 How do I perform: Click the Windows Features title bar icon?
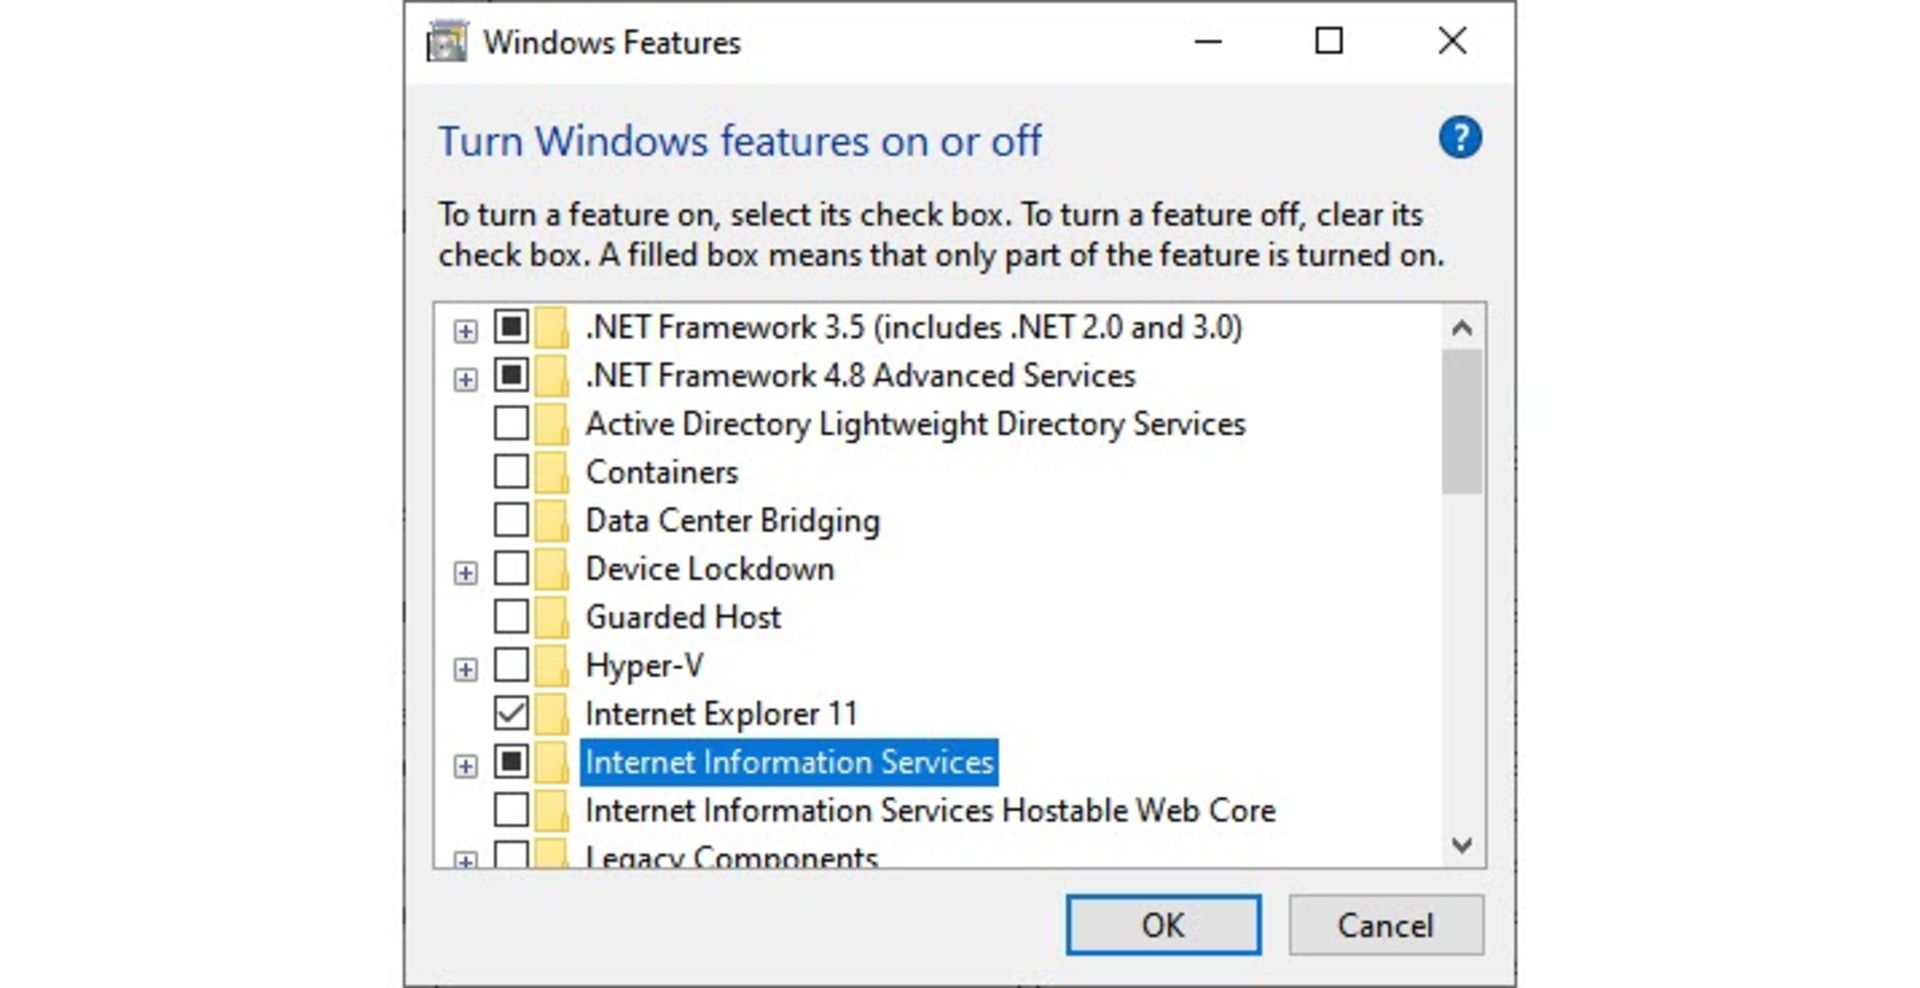pos(447,42)
